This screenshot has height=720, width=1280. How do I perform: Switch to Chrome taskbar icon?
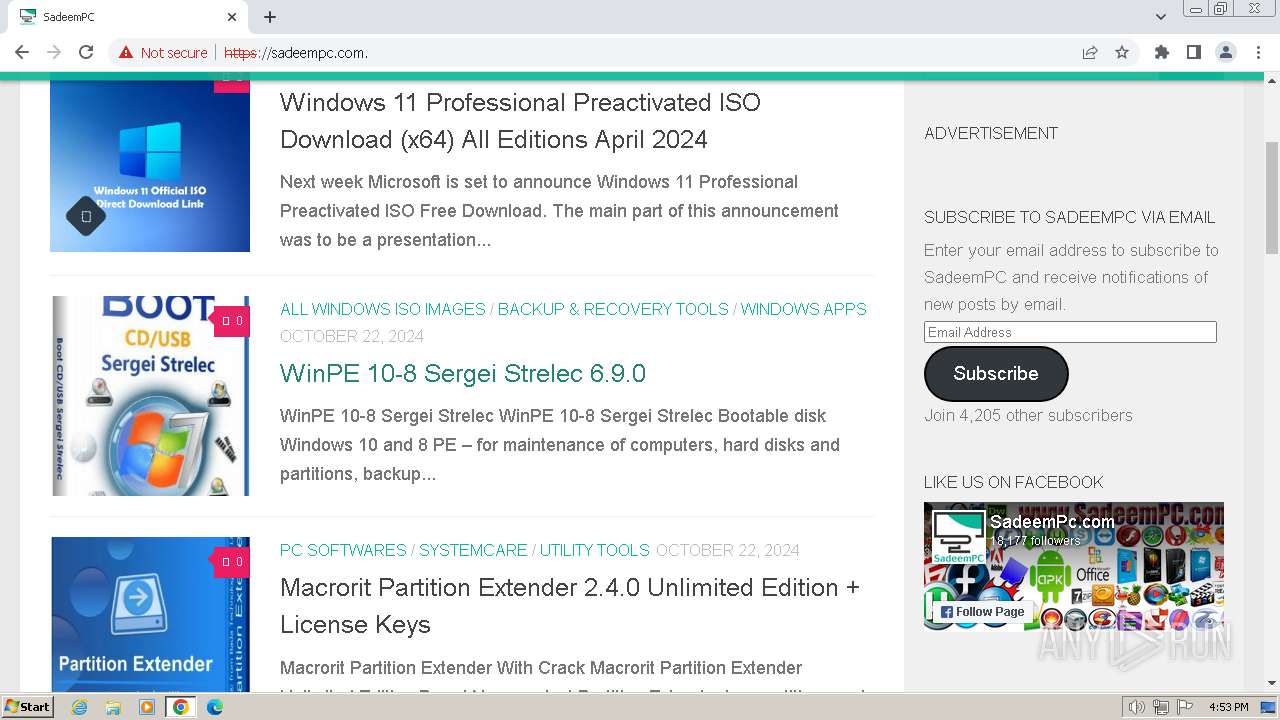181,707
